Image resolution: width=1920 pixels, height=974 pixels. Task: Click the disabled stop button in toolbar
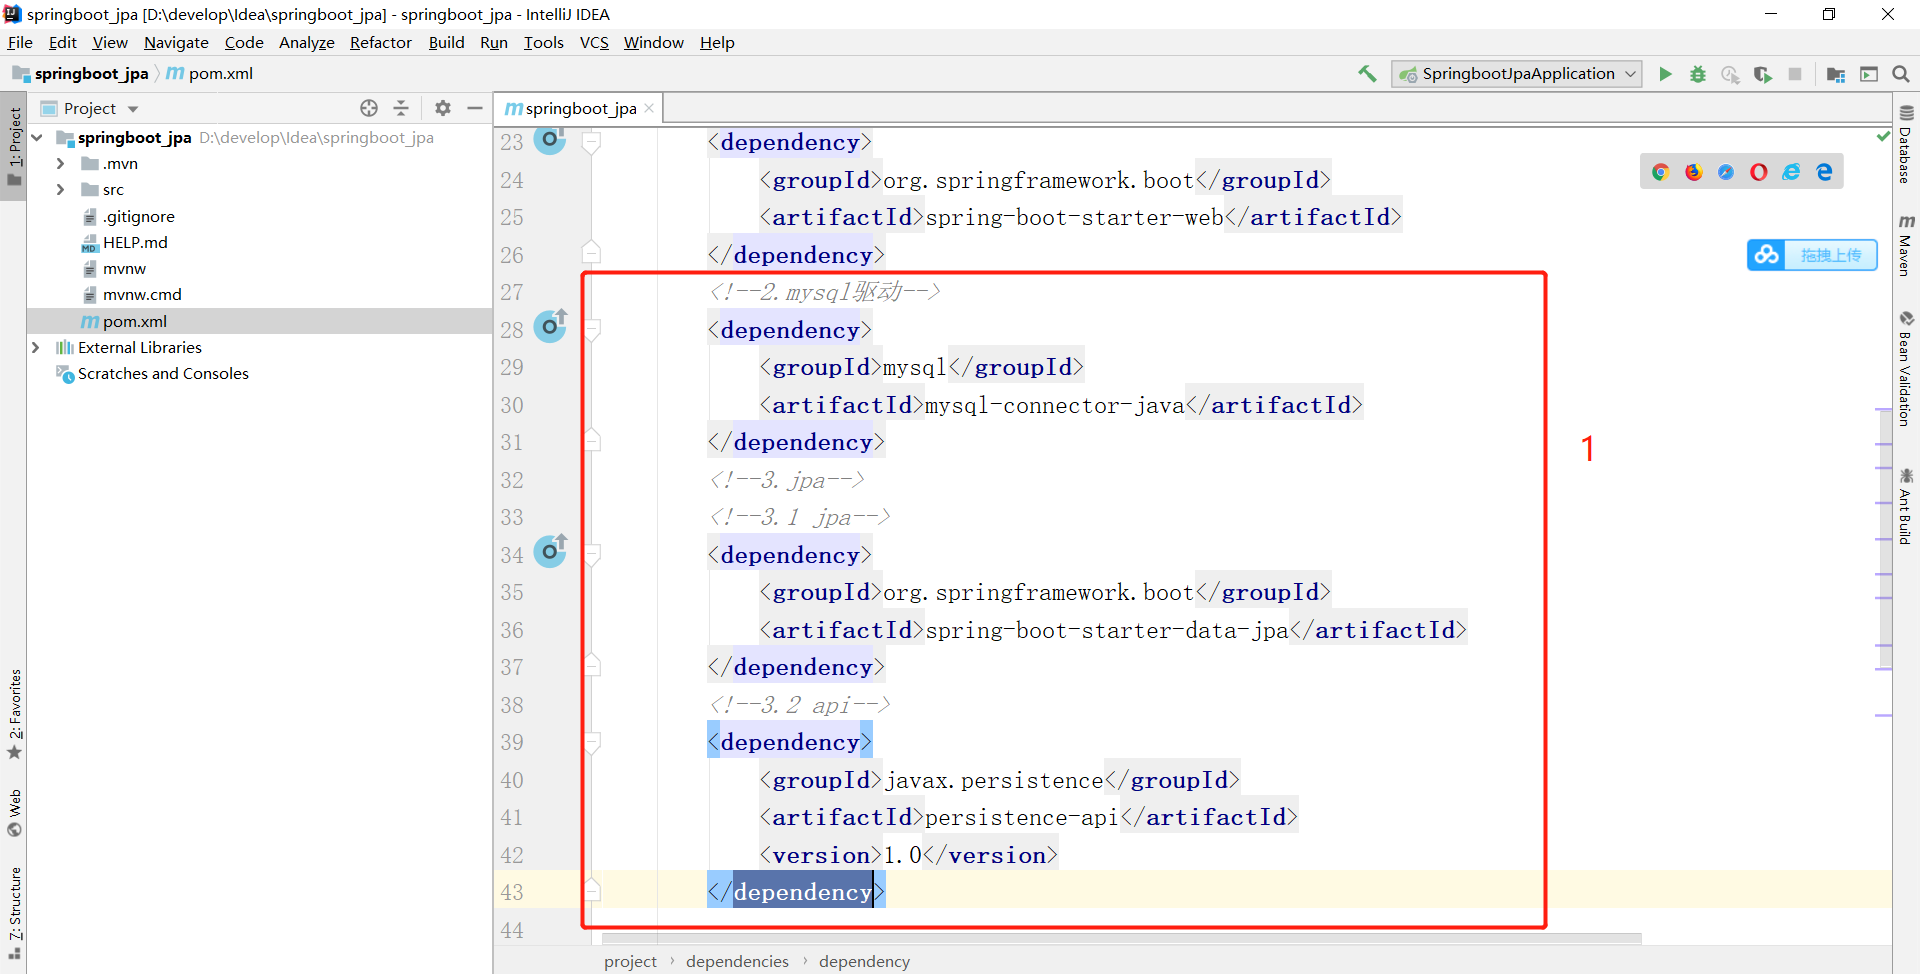pos(1795,74)
